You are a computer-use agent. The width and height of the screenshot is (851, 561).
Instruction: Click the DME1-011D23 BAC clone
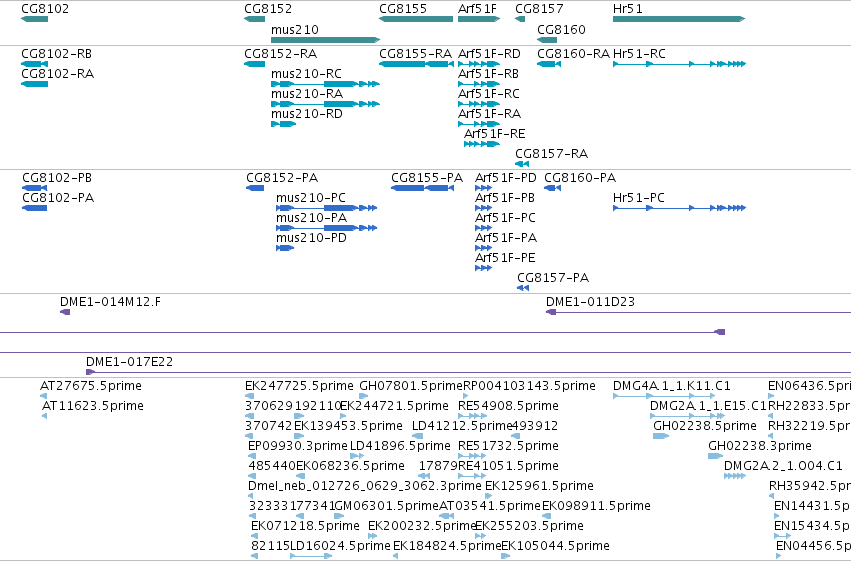tap(698, 313)
